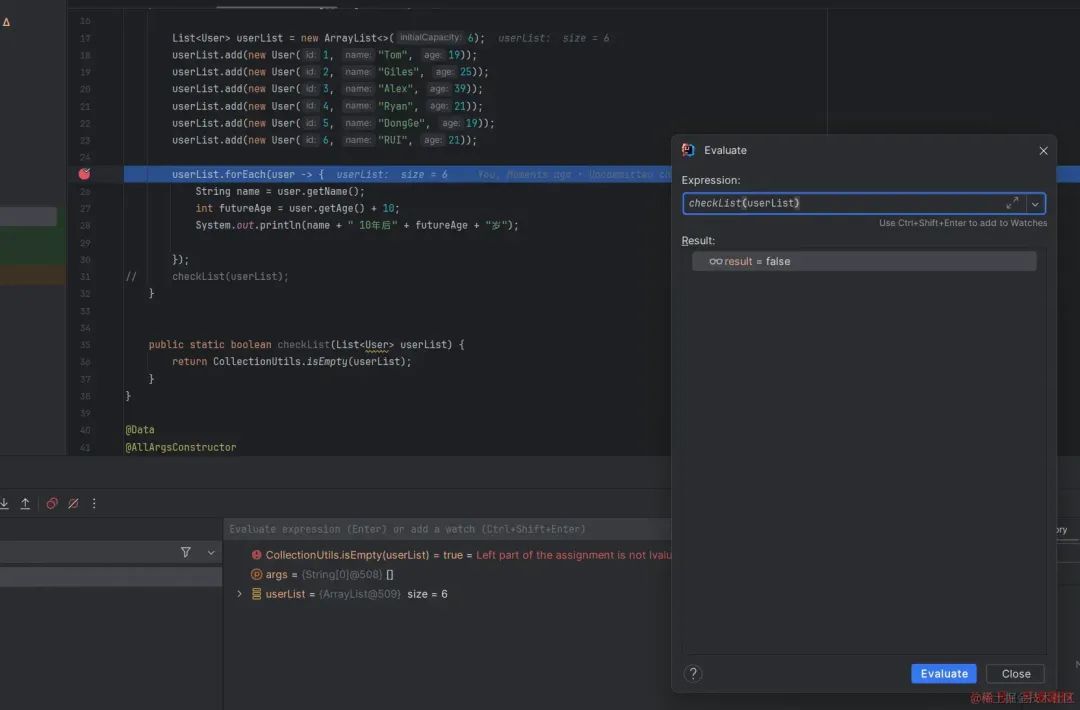Click CollectionUtils.isEmpty in the return statement
The width and height of the screenshot is (1080, 710).
(x=280, y=362)
